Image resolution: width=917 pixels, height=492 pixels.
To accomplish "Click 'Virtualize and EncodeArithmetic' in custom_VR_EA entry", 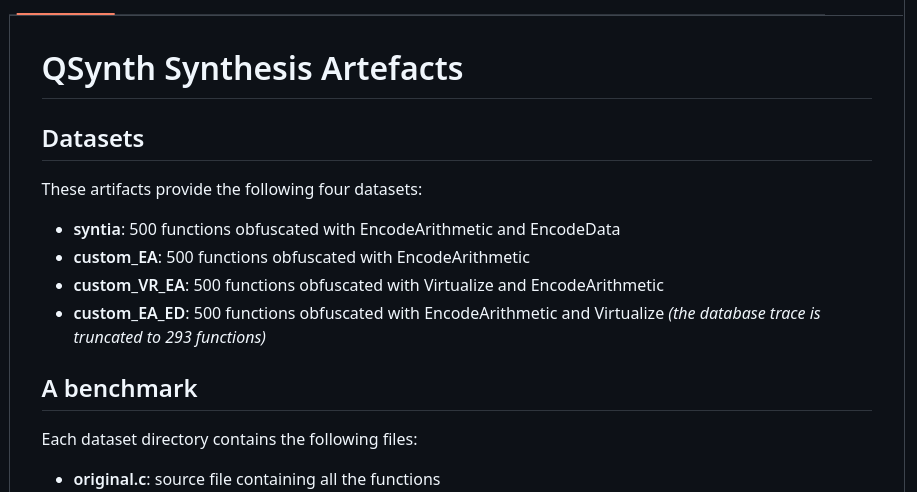I will coord(543,285).
